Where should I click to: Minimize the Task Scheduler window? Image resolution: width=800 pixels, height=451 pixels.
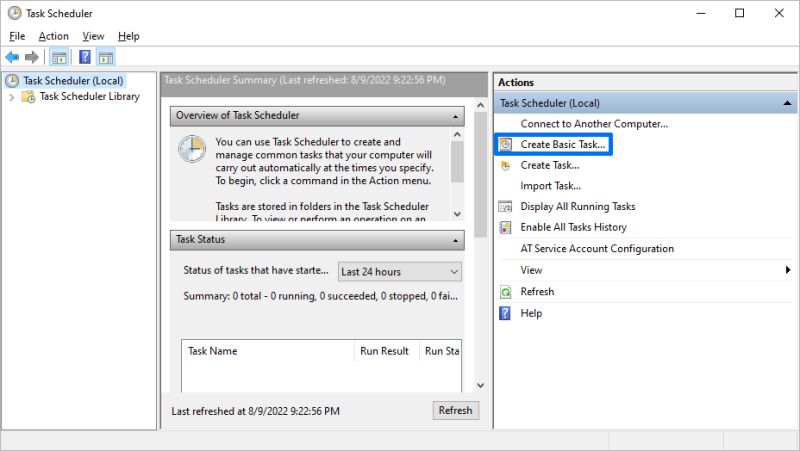tap(701, 13)
